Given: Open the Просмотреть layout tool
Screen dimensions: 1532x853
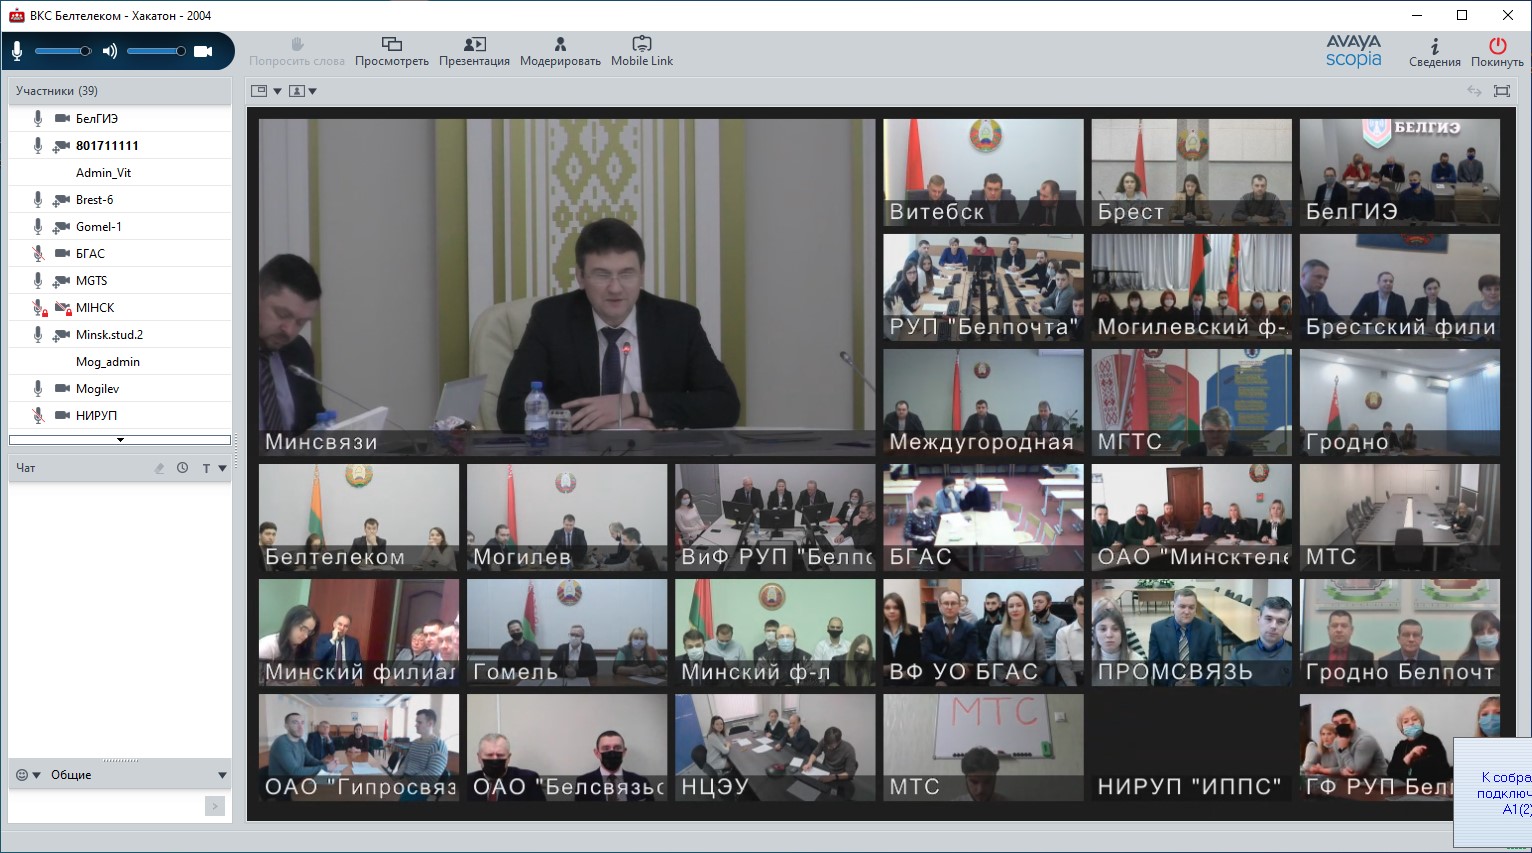Looking at the screenshot, I should (392, 52).
